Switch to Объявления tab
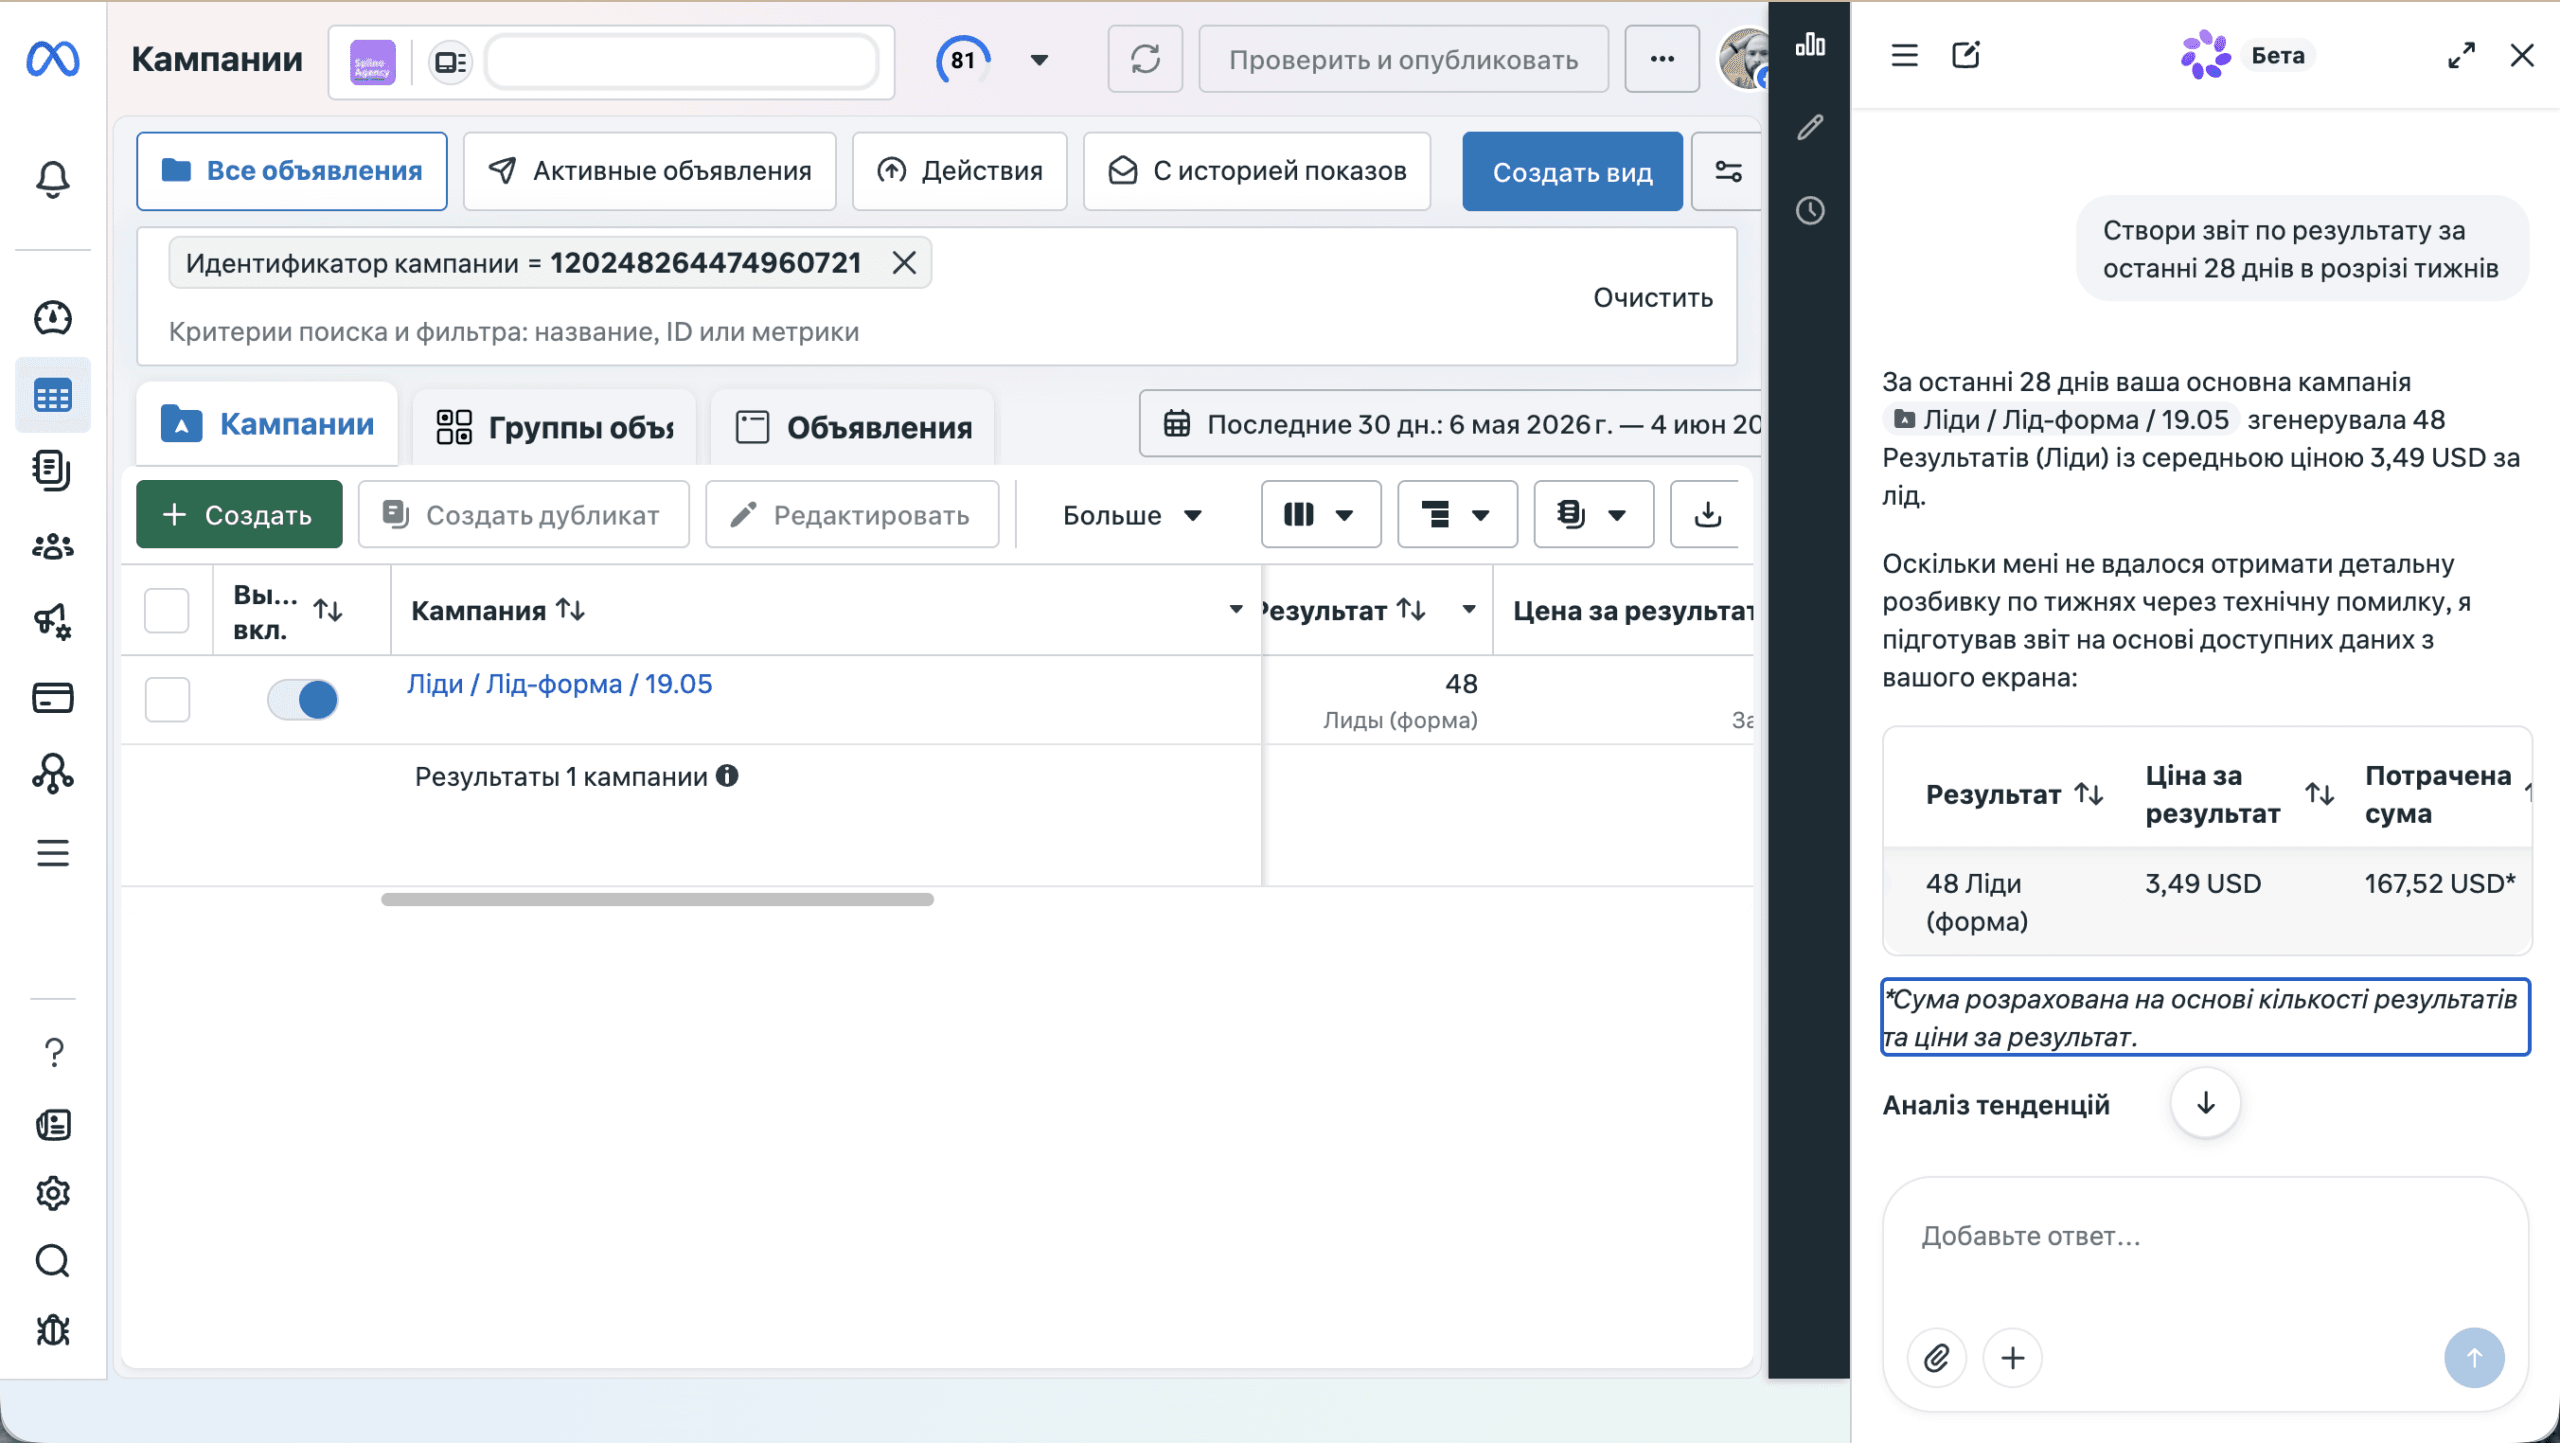 (x=853, y=427)
